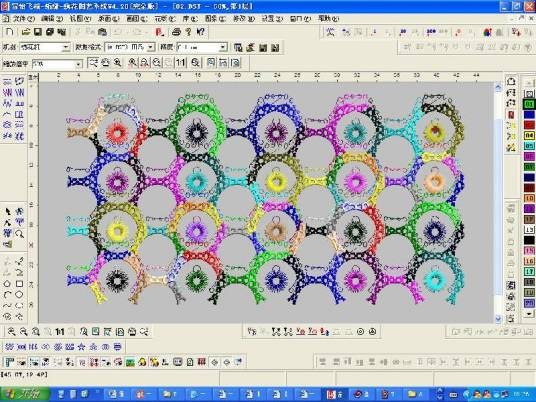This screenshot has width=536, height=402.
Task: Select color 17 in the palette
Action: (x=529, y=272)
